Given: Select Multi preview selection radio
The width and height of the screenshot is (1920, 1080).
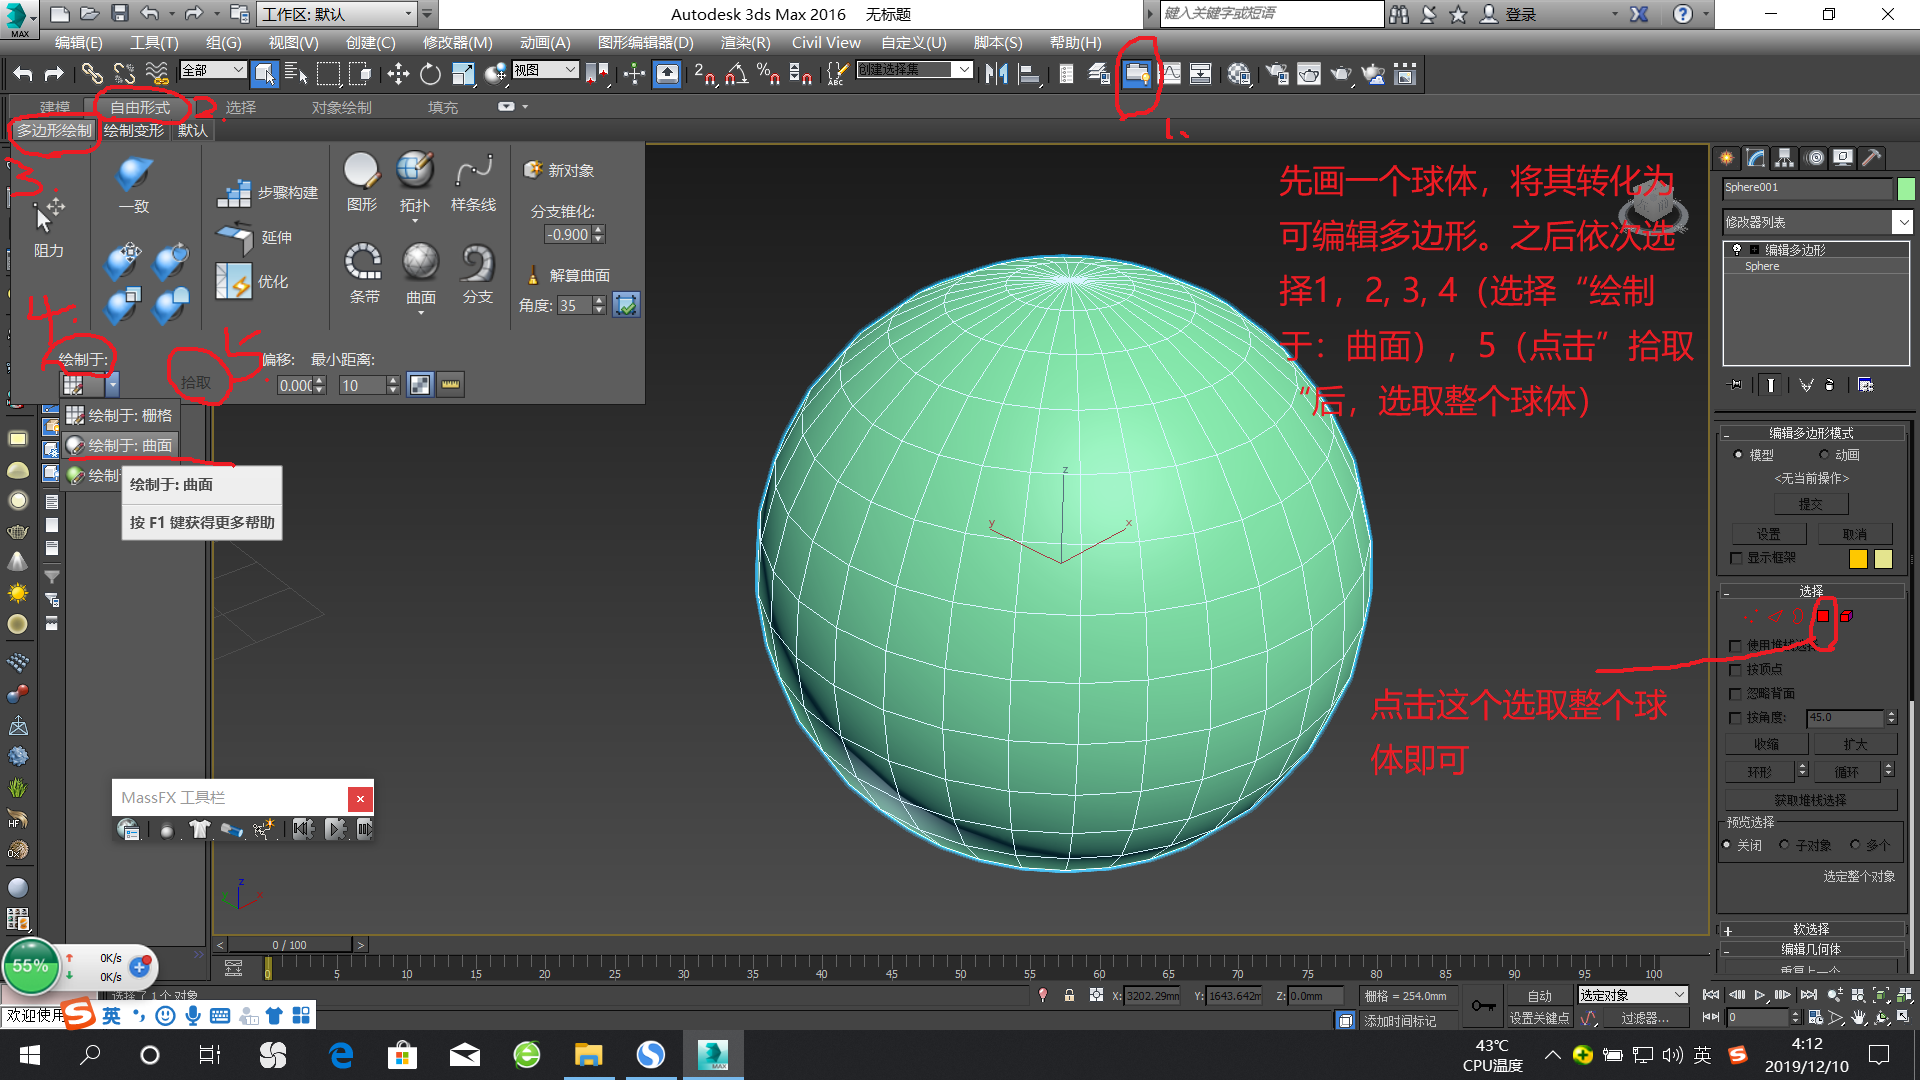Looking at the screenshot, I should pos(1855,845).
